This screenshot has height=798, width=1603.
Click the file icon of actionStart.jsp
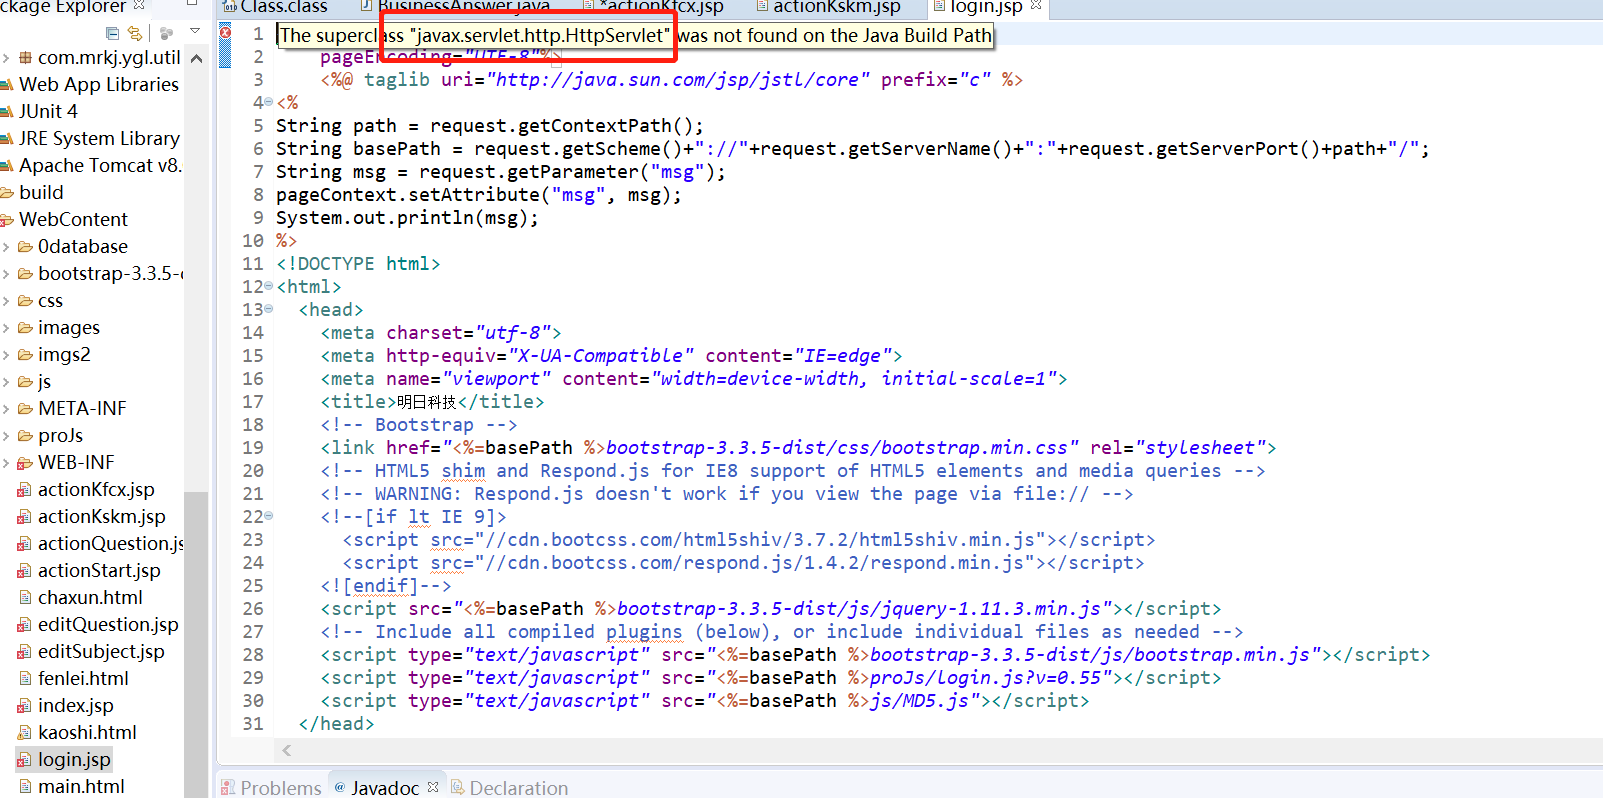[25, 570]
